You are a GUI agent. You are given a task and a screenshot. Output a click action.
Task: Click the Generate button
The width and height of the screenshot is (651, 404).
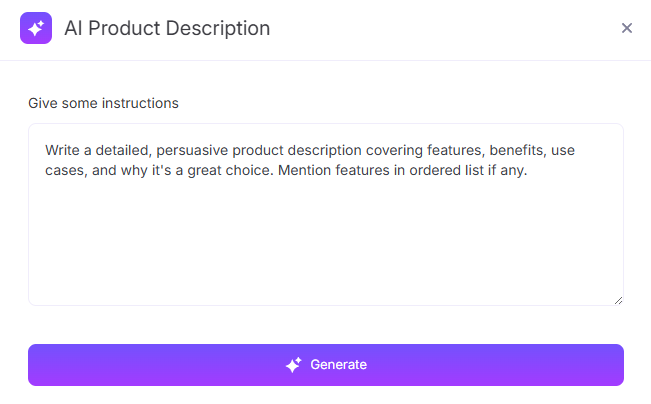pyautogui.click(x=326, y=365)
